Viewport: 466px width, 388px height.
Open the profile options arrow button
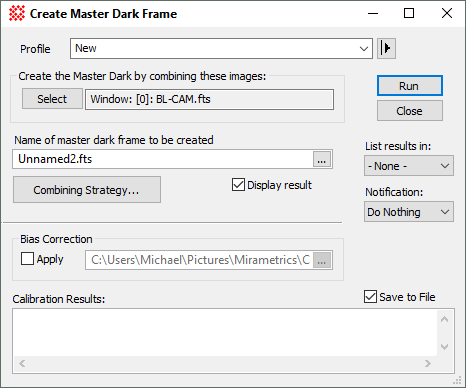(x=386, y=48)
